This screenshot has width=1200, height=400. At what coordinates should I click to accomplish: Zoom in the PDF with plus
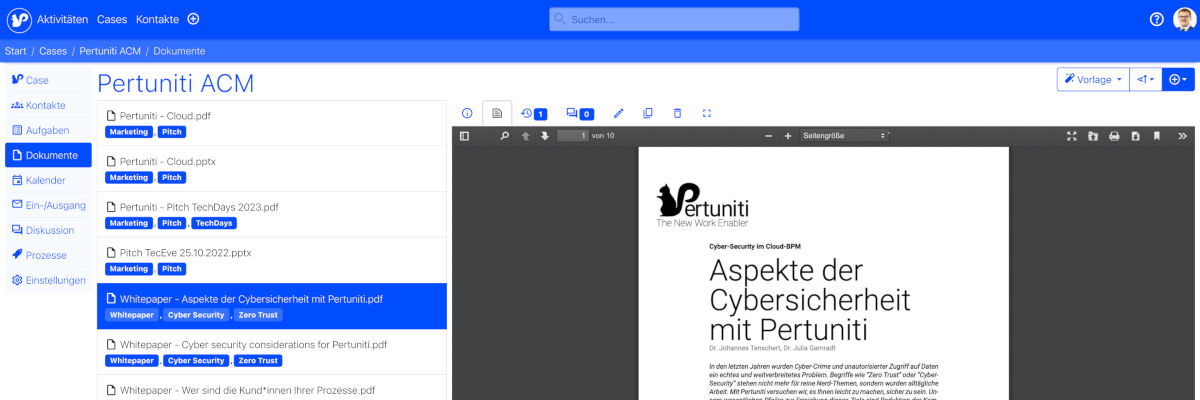point(788,136)
